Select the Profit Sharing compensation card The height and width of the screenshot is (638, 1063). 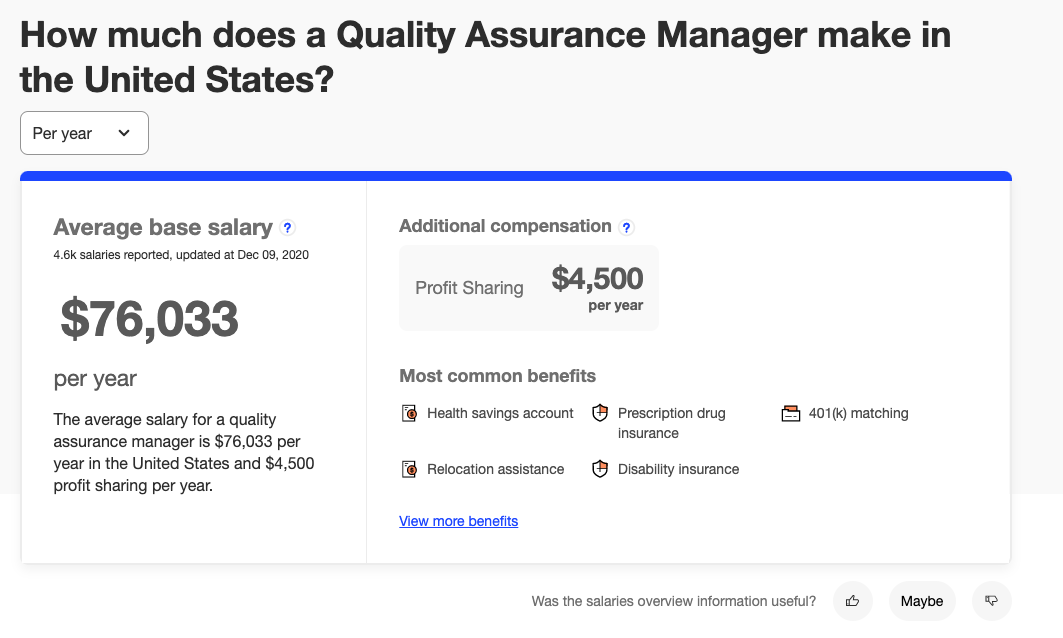[x=528, y=288]
